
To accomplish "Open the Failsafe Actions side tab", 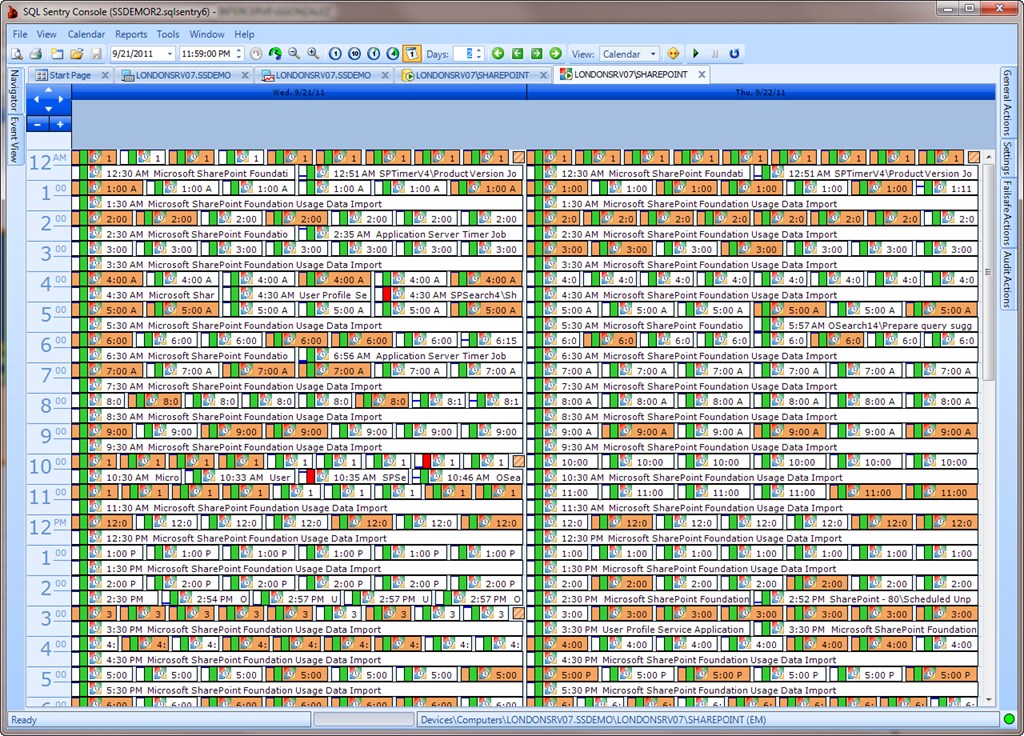I will [1007, 213].
